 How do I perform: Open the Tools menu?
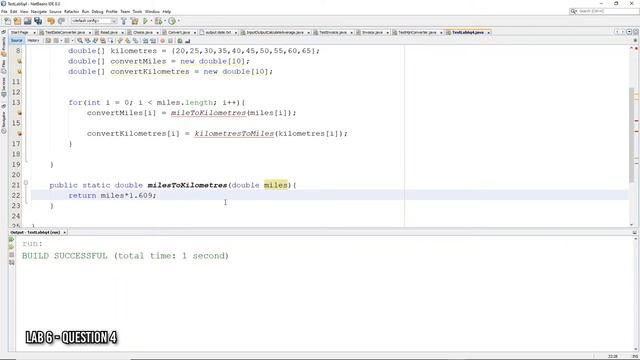pyautogui.click(x=137, y=11)
